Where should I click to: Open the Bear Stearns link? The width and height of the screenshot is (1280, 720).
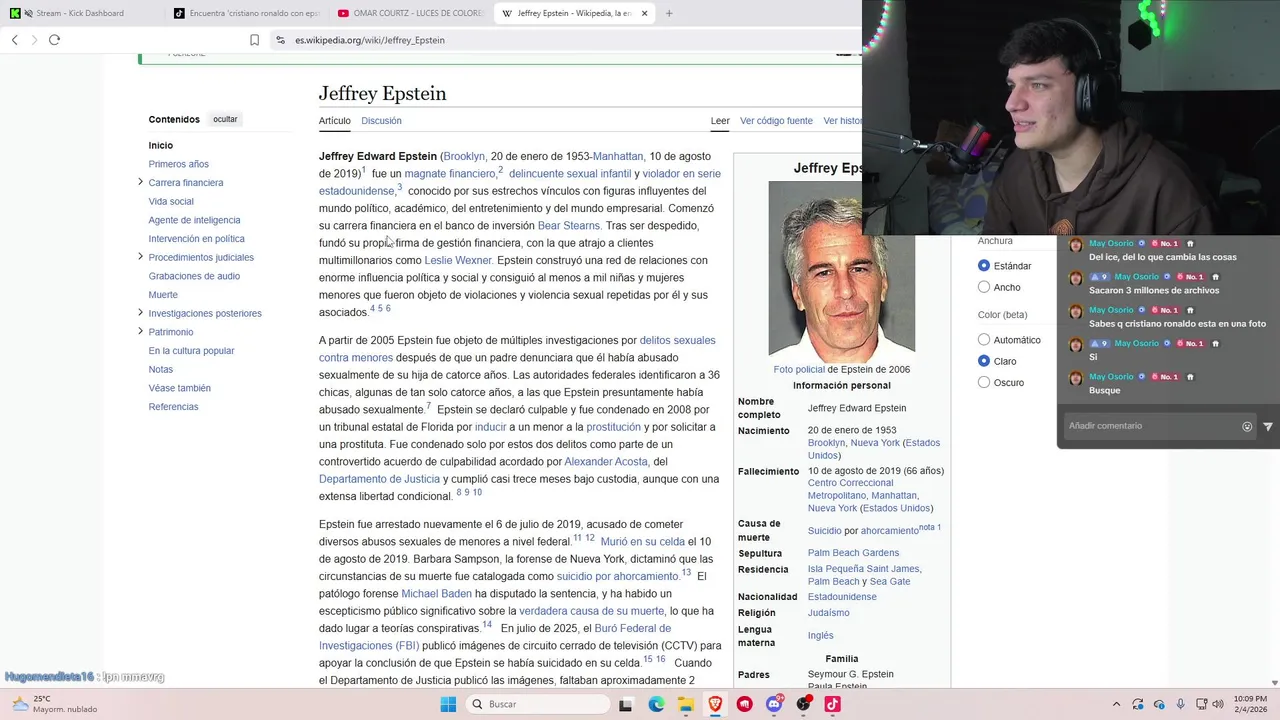pos(569,226)
